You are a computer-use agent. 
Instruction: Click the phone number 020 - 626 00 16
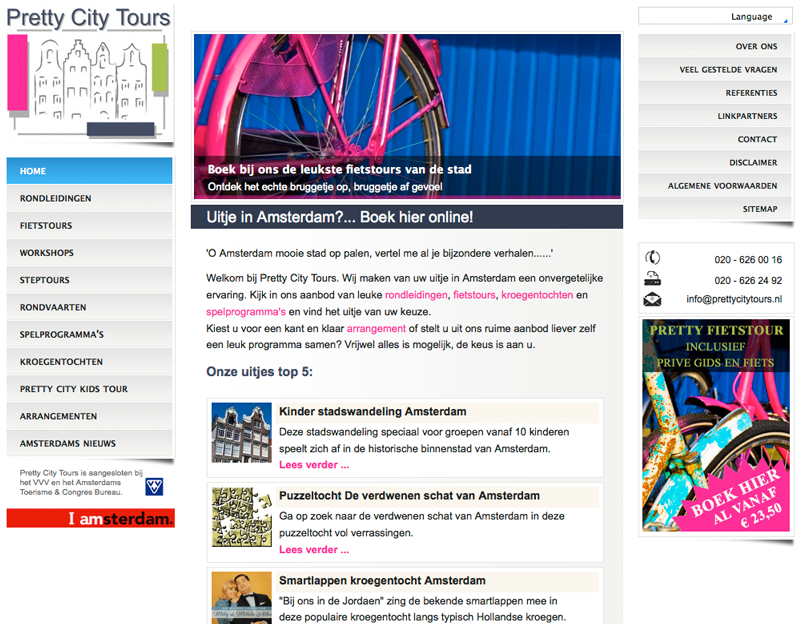pyautogui.click(x=748, y=260)
